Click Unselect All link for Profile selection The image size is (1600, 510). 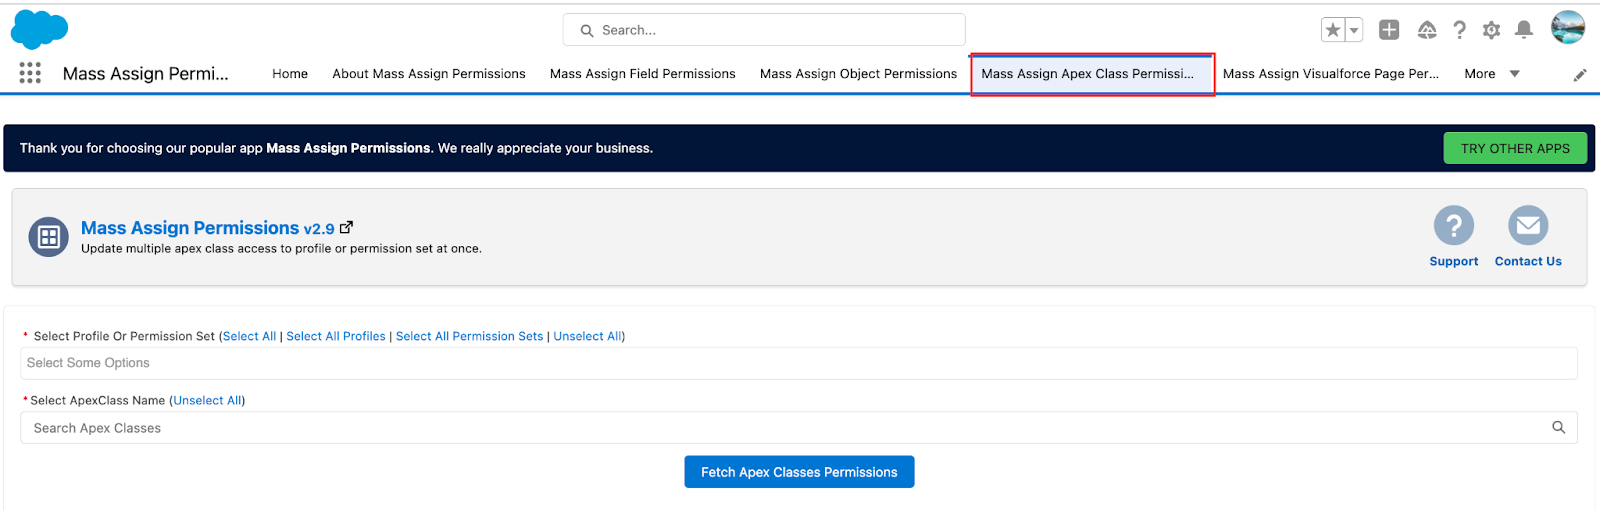(x=588, y=336)
